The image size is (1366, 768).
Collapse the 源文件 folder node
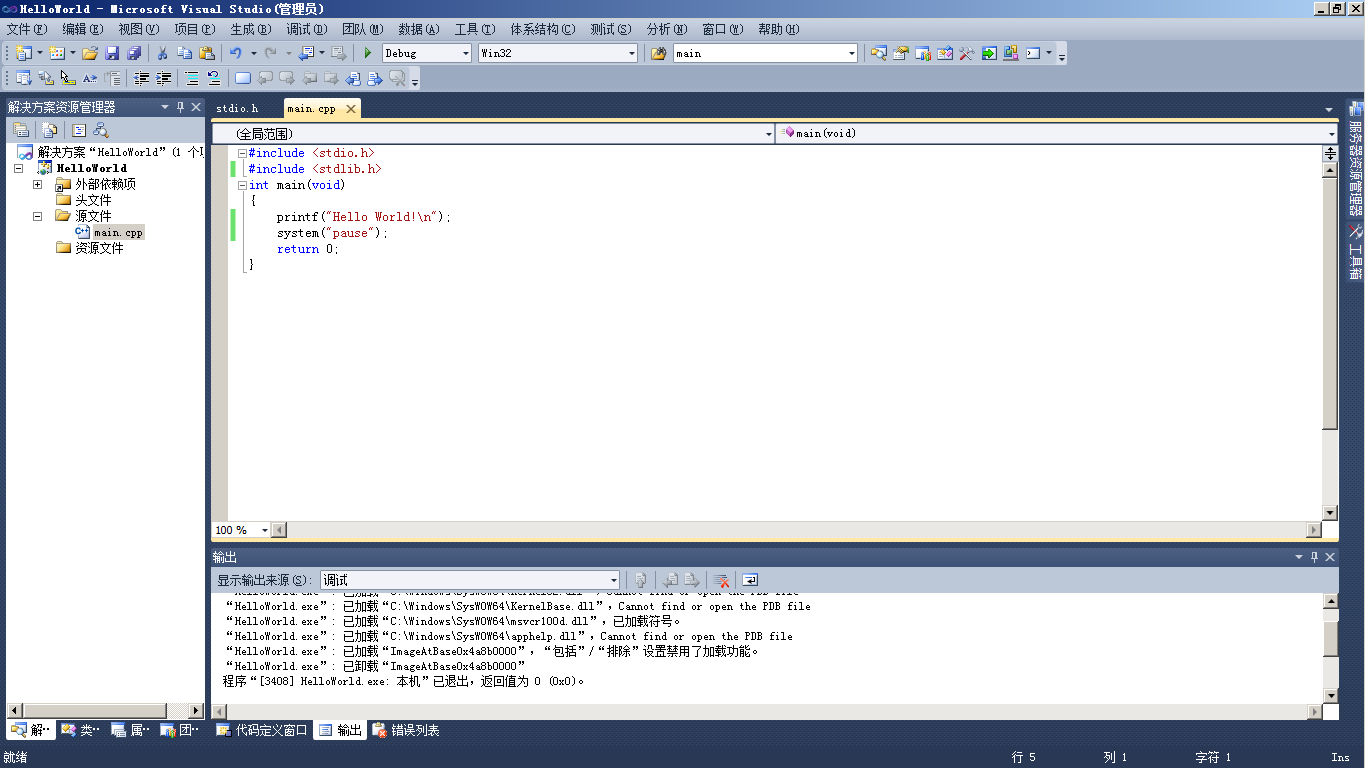38,216
